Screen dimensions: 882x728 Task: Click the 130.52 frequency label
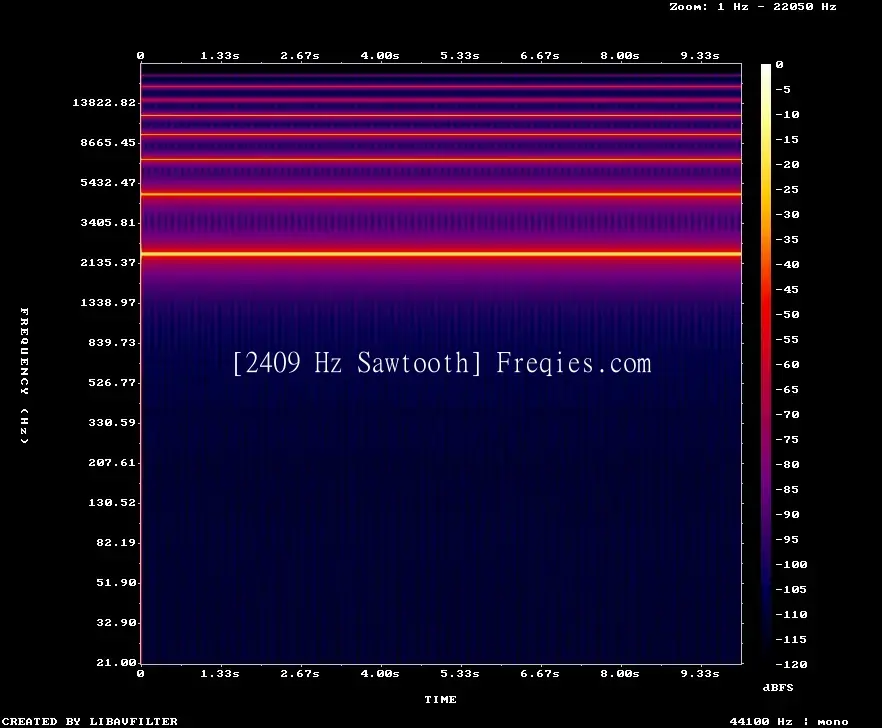pos(112,502)
